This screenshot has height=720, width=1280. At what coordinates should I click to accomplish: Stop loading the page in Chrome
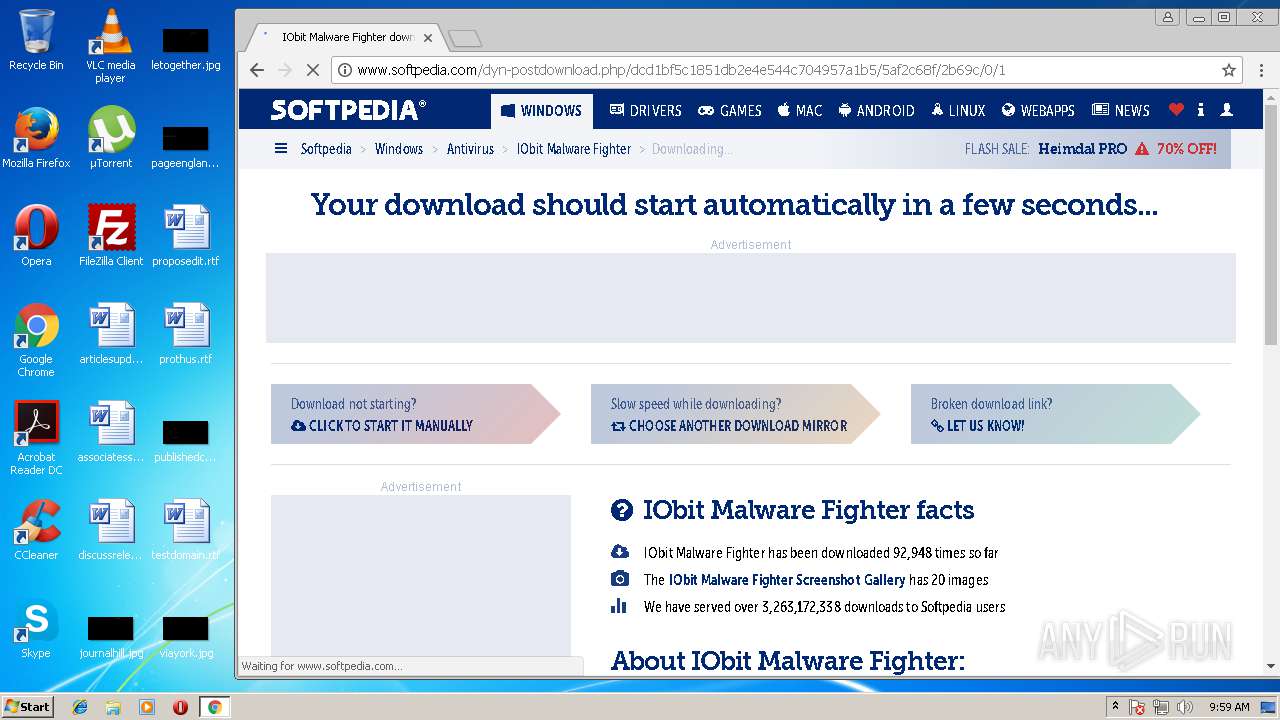312,70
